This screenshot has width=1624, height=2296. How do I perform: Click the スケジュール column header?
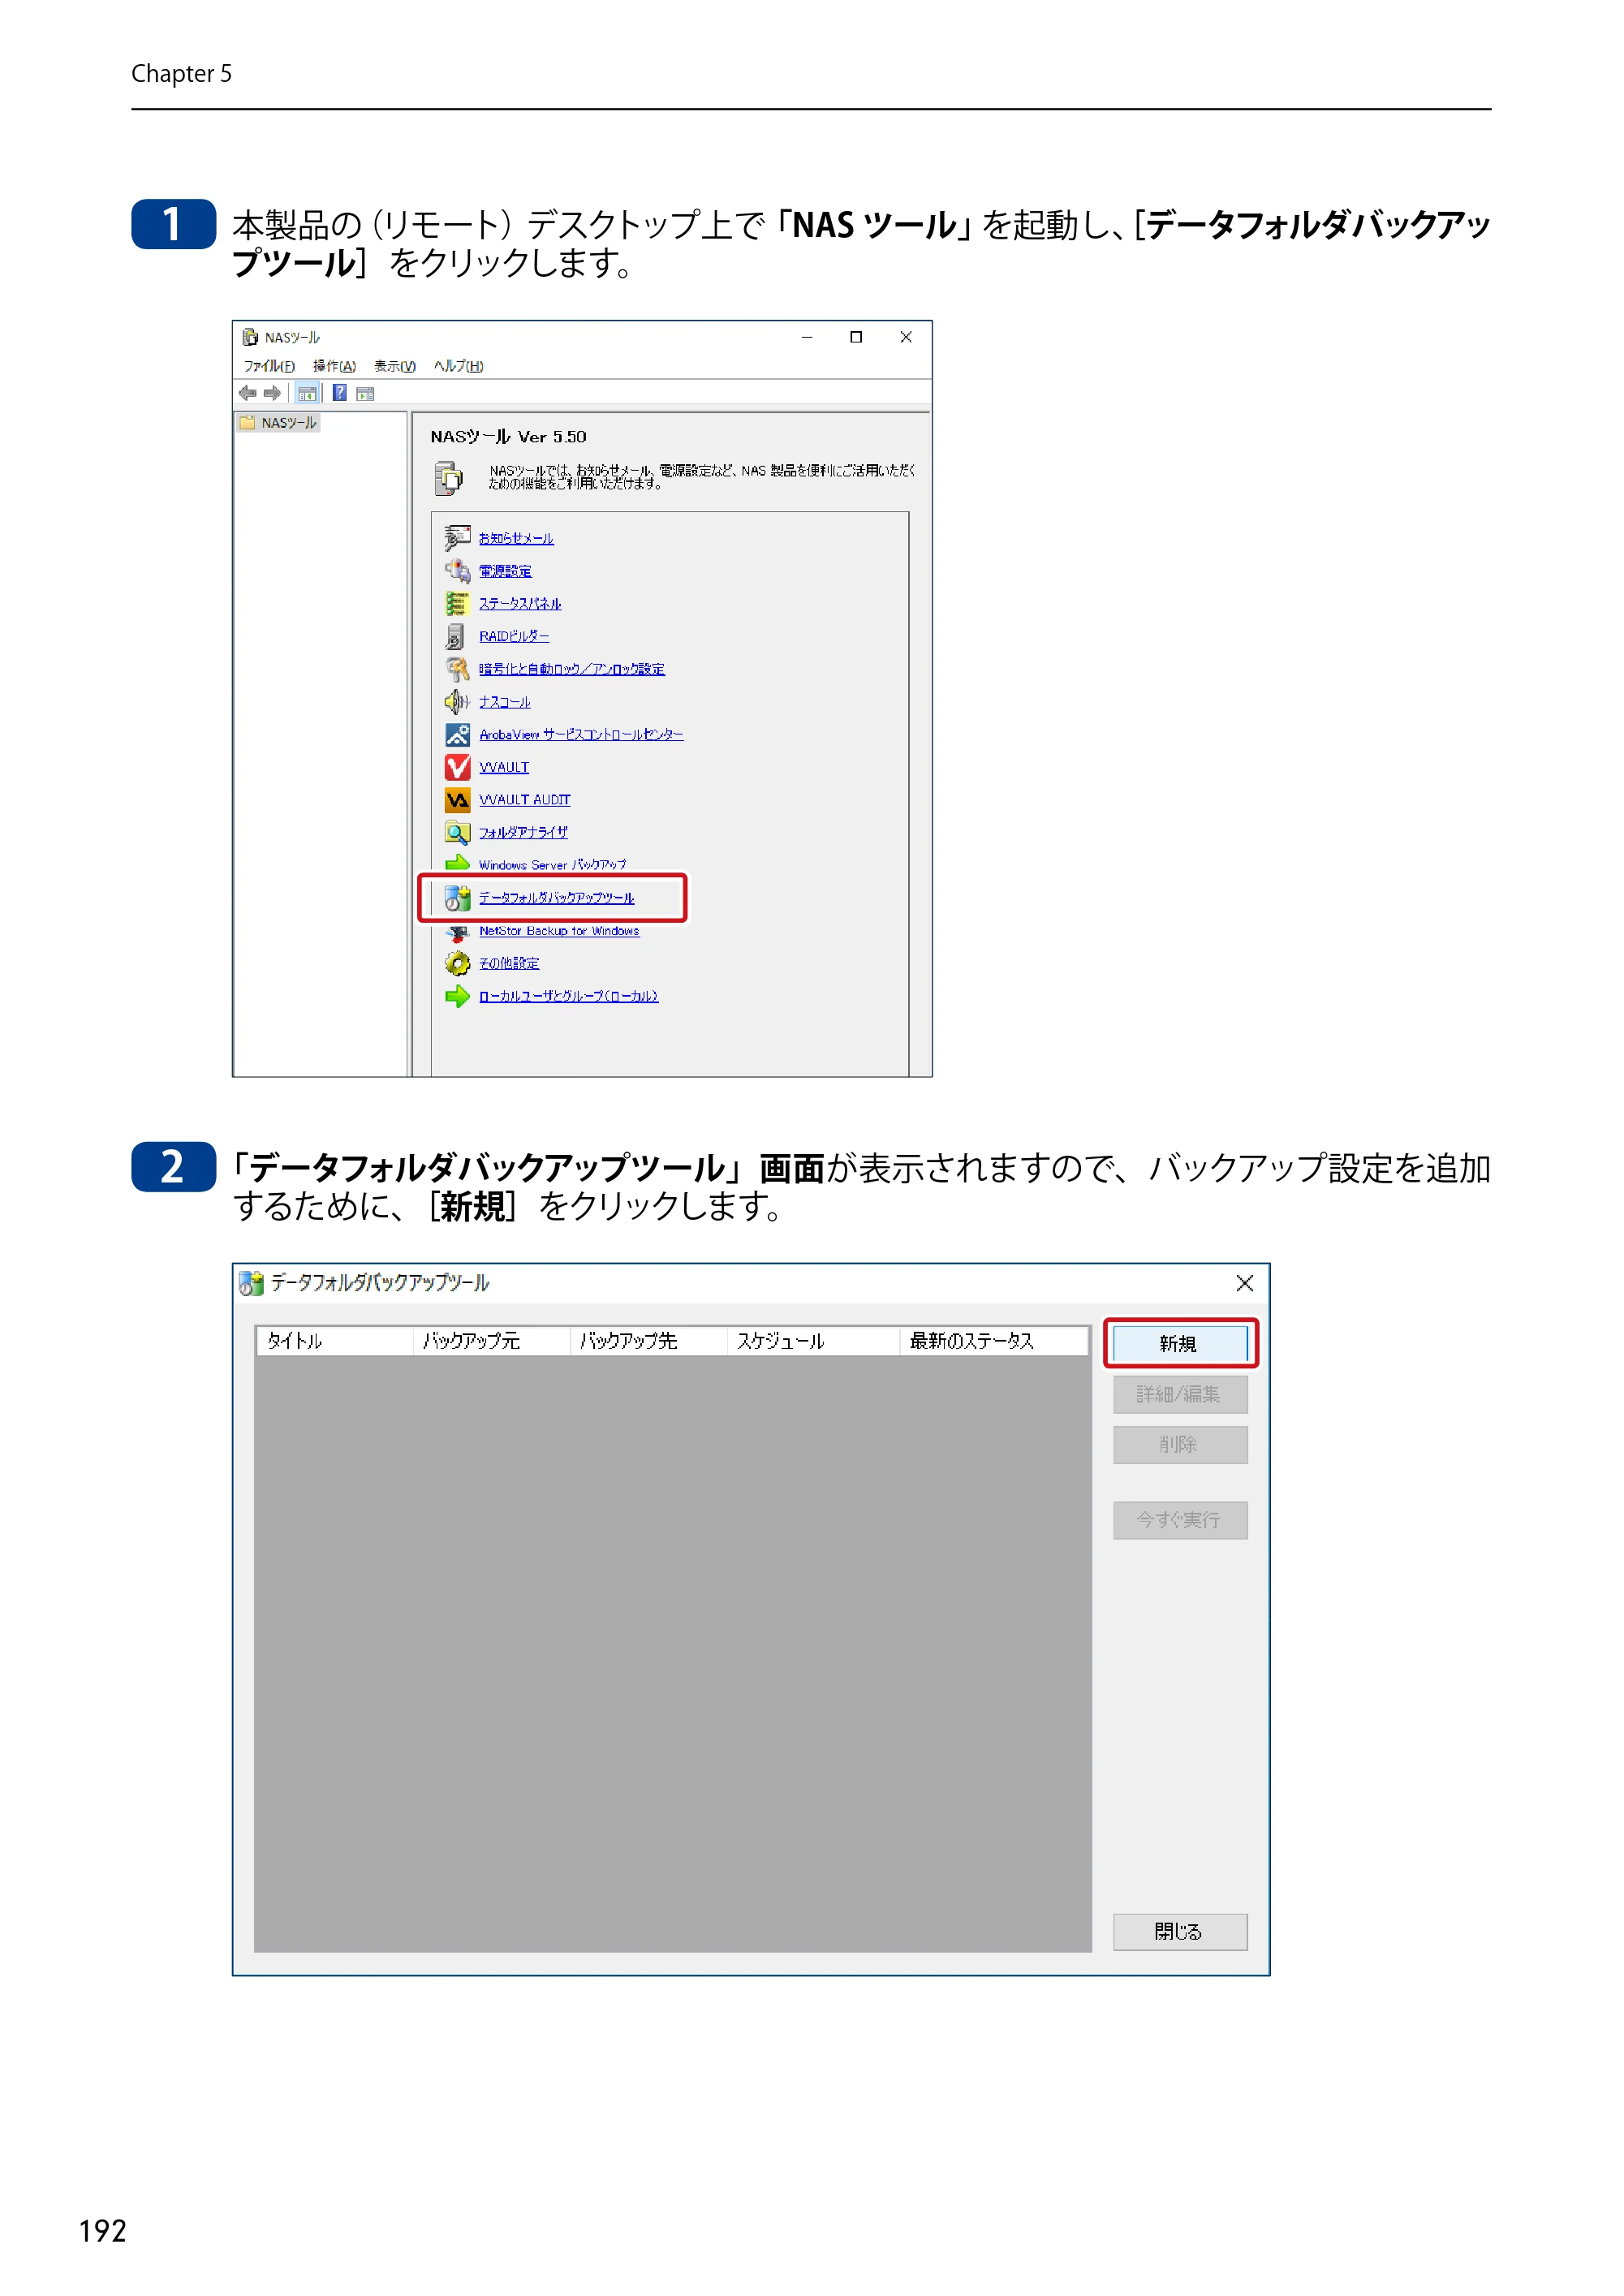coord(814,1341)
